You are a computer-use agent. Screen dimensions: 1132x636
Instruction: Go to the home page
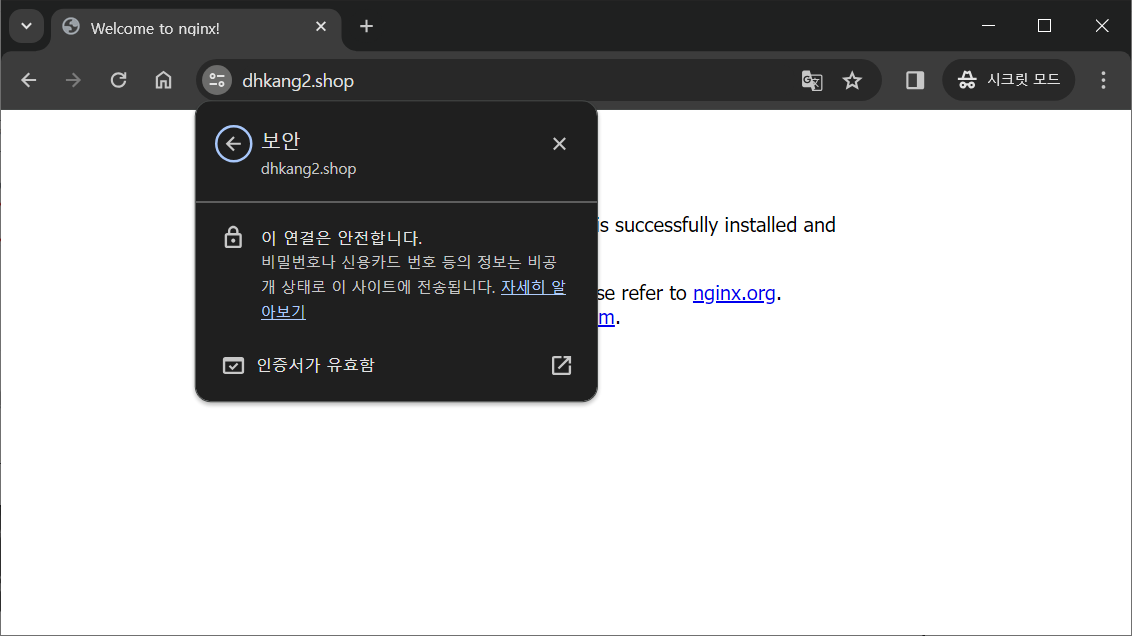[x=164, y=80]
